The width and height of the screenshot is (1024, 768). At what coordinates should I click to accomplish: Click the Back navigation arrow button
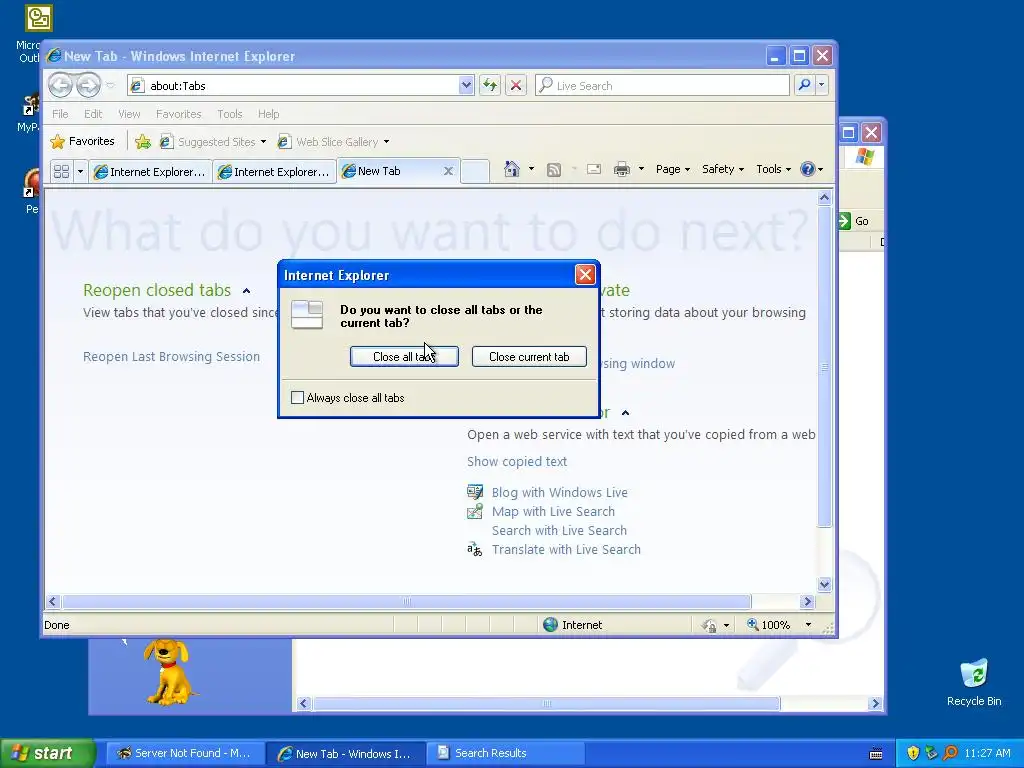(x=61, y=85)
